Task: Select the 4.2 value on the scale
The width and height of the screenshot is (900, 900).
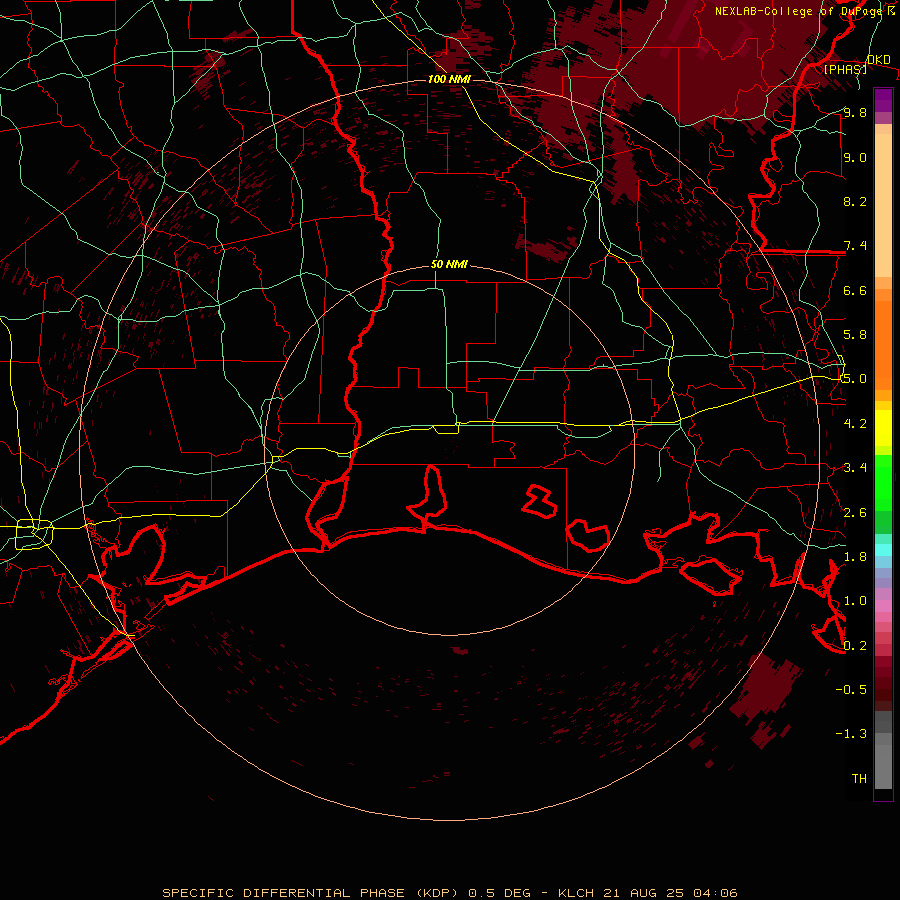Action: point(855,424)
